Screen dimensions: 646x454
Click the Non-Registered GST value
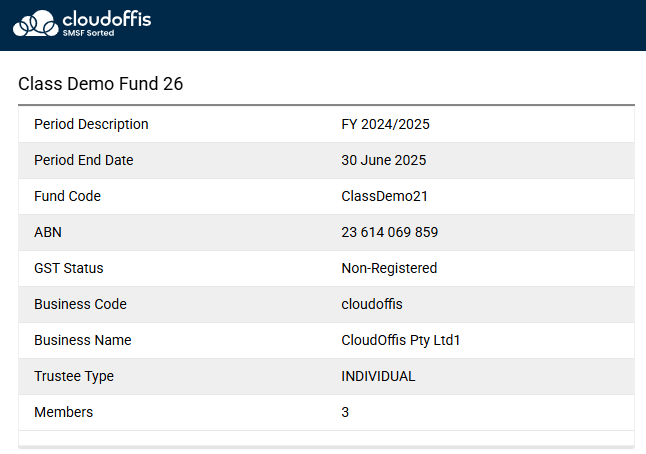(x=389, y=268)
